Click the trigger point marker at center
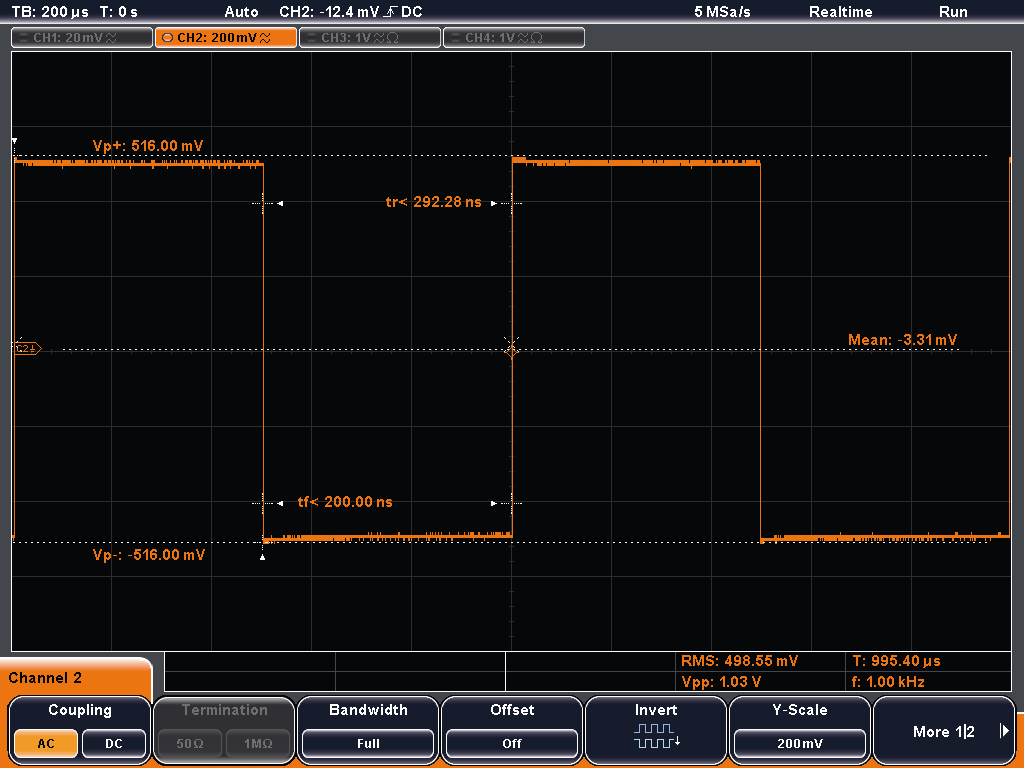Image resolution: width=1024 pixels, height=768 pixels. 512,349
